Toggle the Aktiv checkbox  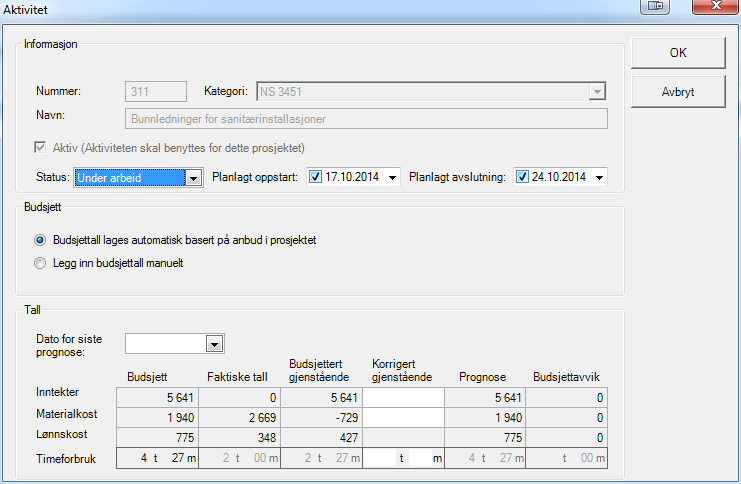(x=40, y=147)
